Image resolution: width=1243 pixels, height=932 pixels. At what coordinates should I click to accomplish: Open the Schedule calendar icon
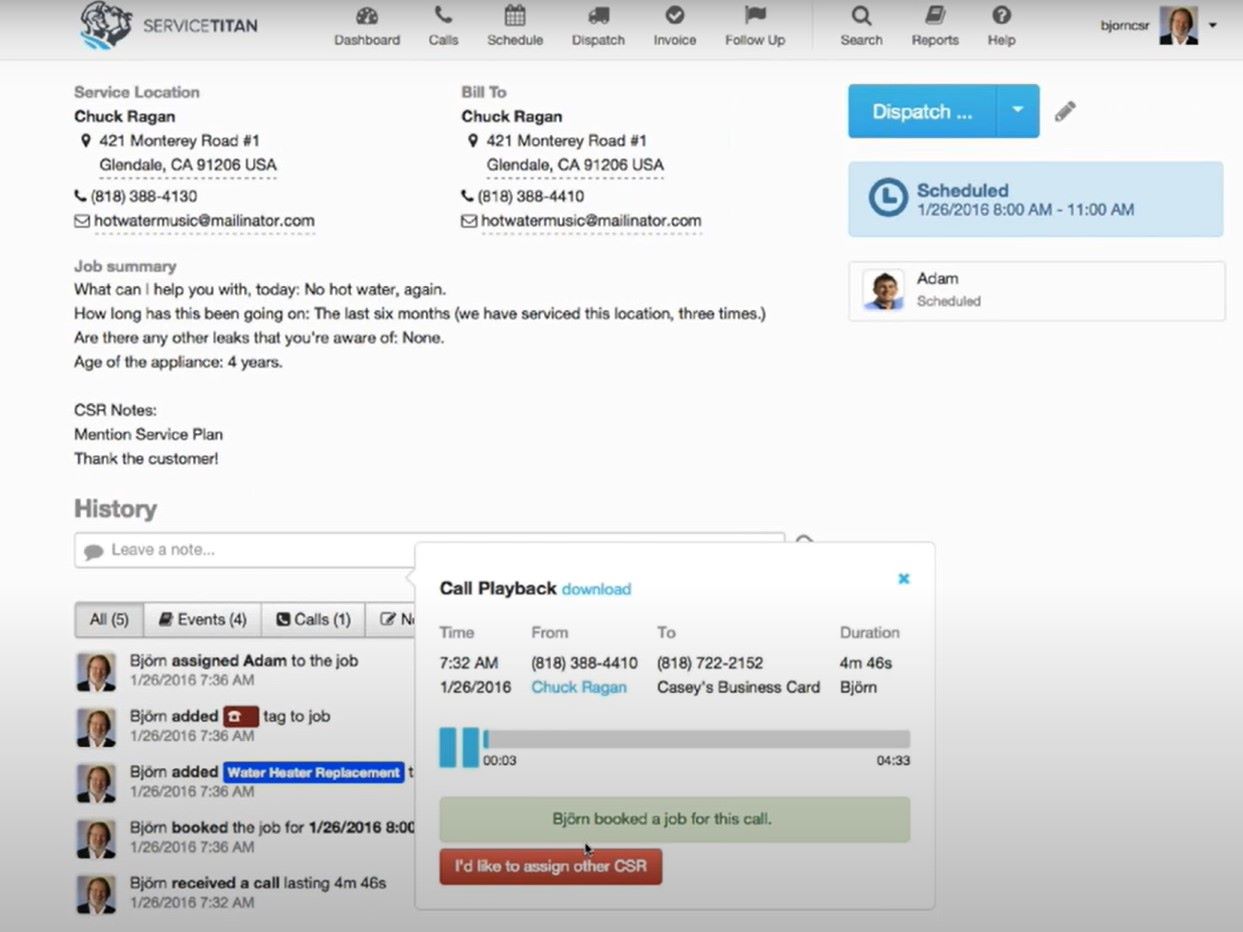tap(515, 16)
